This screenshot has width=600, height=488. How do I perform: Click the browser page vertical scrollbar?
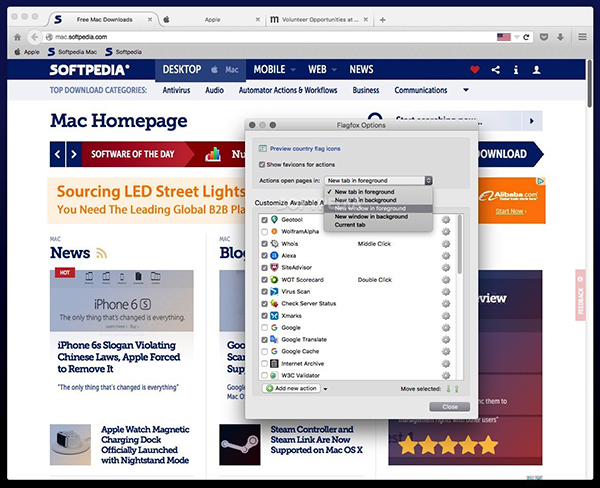(x=590, y=83)
